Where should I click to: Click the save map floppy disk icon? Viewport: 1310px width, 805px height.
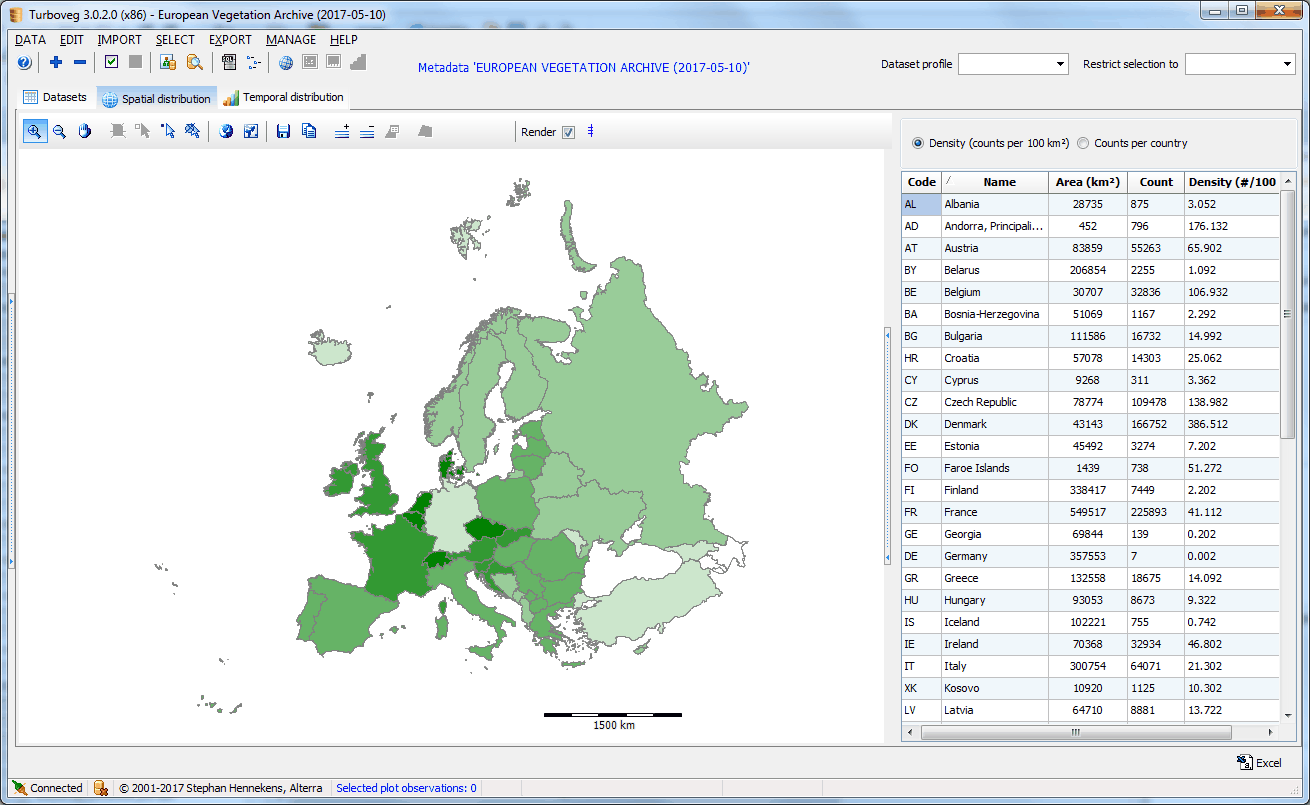coord(283,132)
